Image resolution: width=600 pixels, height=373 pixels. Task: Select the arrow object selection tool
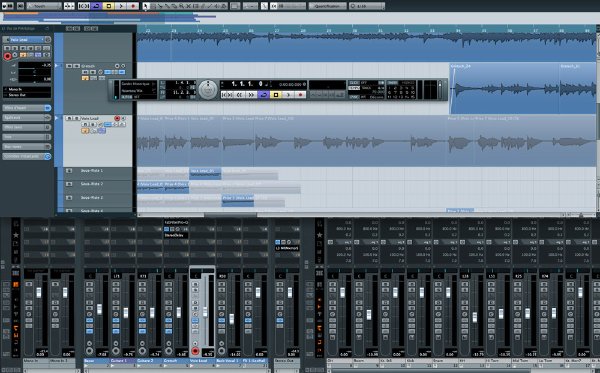(x=145, y=6)
